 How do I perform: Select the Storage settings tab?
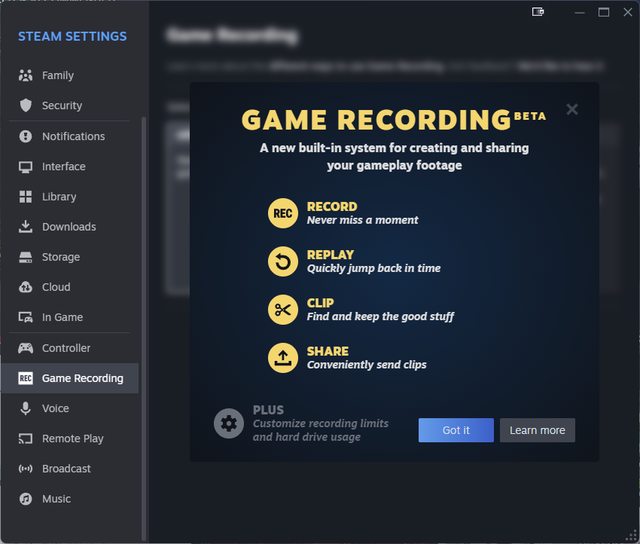60,257
